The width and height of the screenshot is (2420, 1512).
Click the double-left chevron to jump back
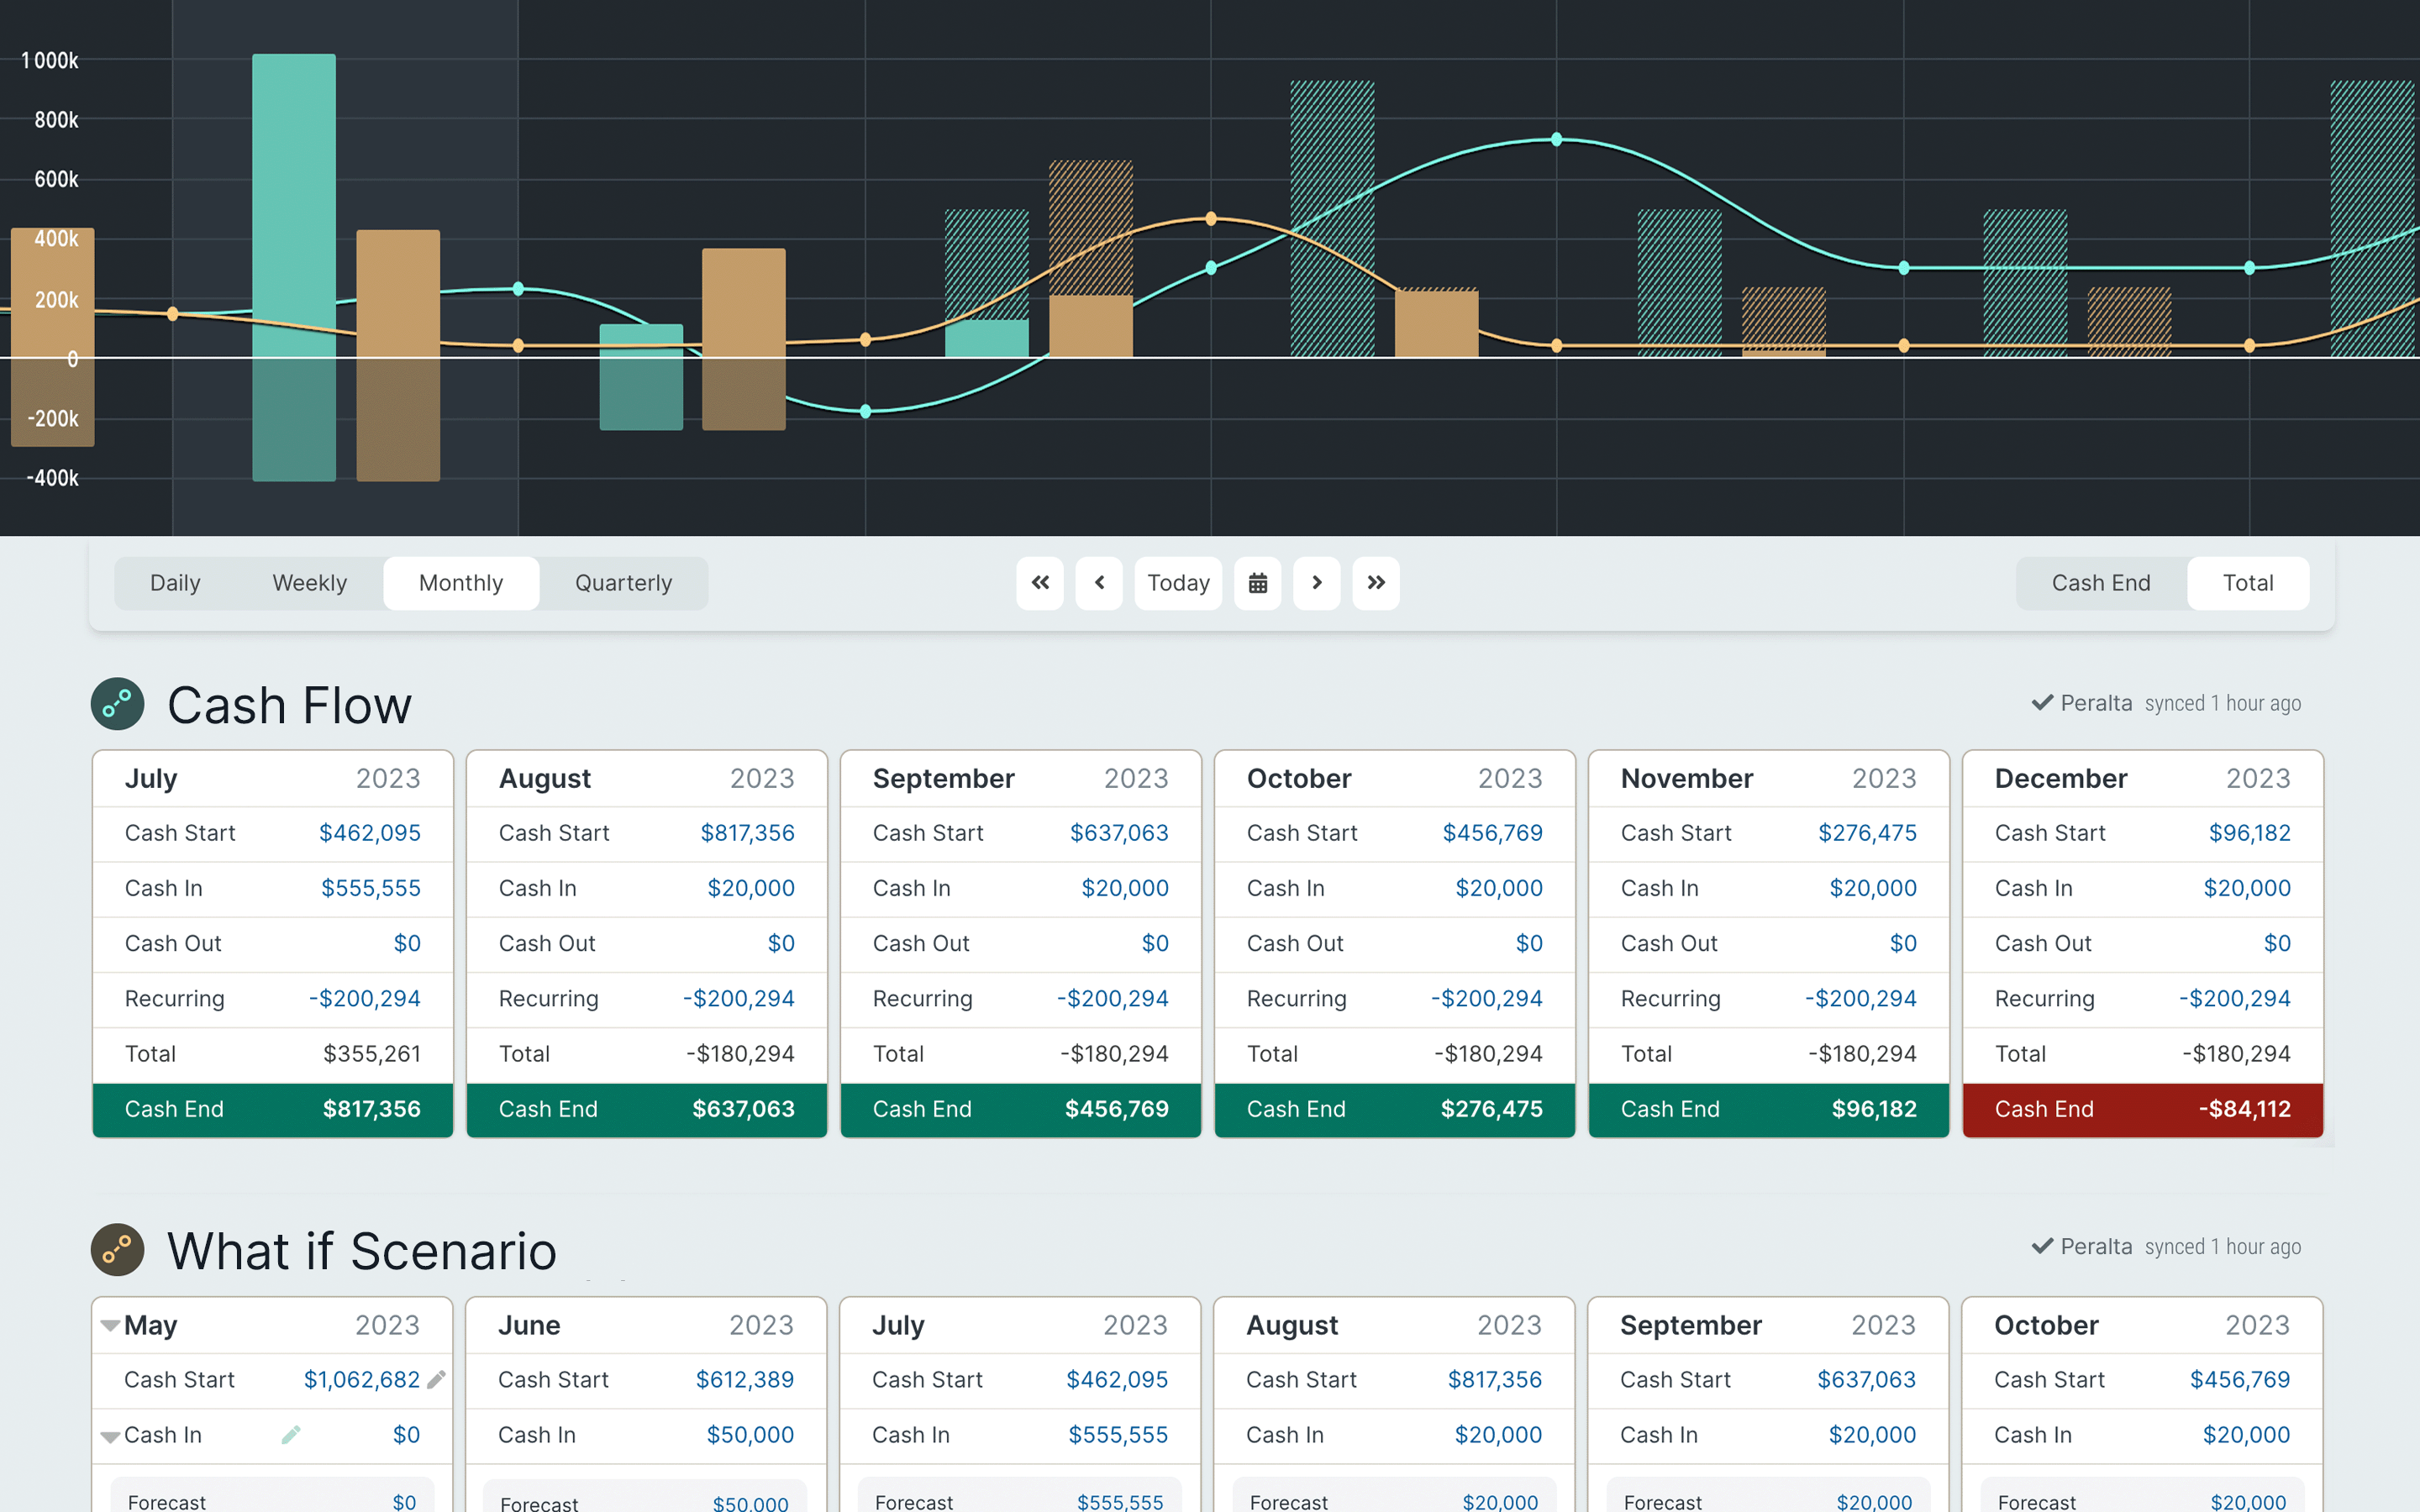(x=1040, y=583)
